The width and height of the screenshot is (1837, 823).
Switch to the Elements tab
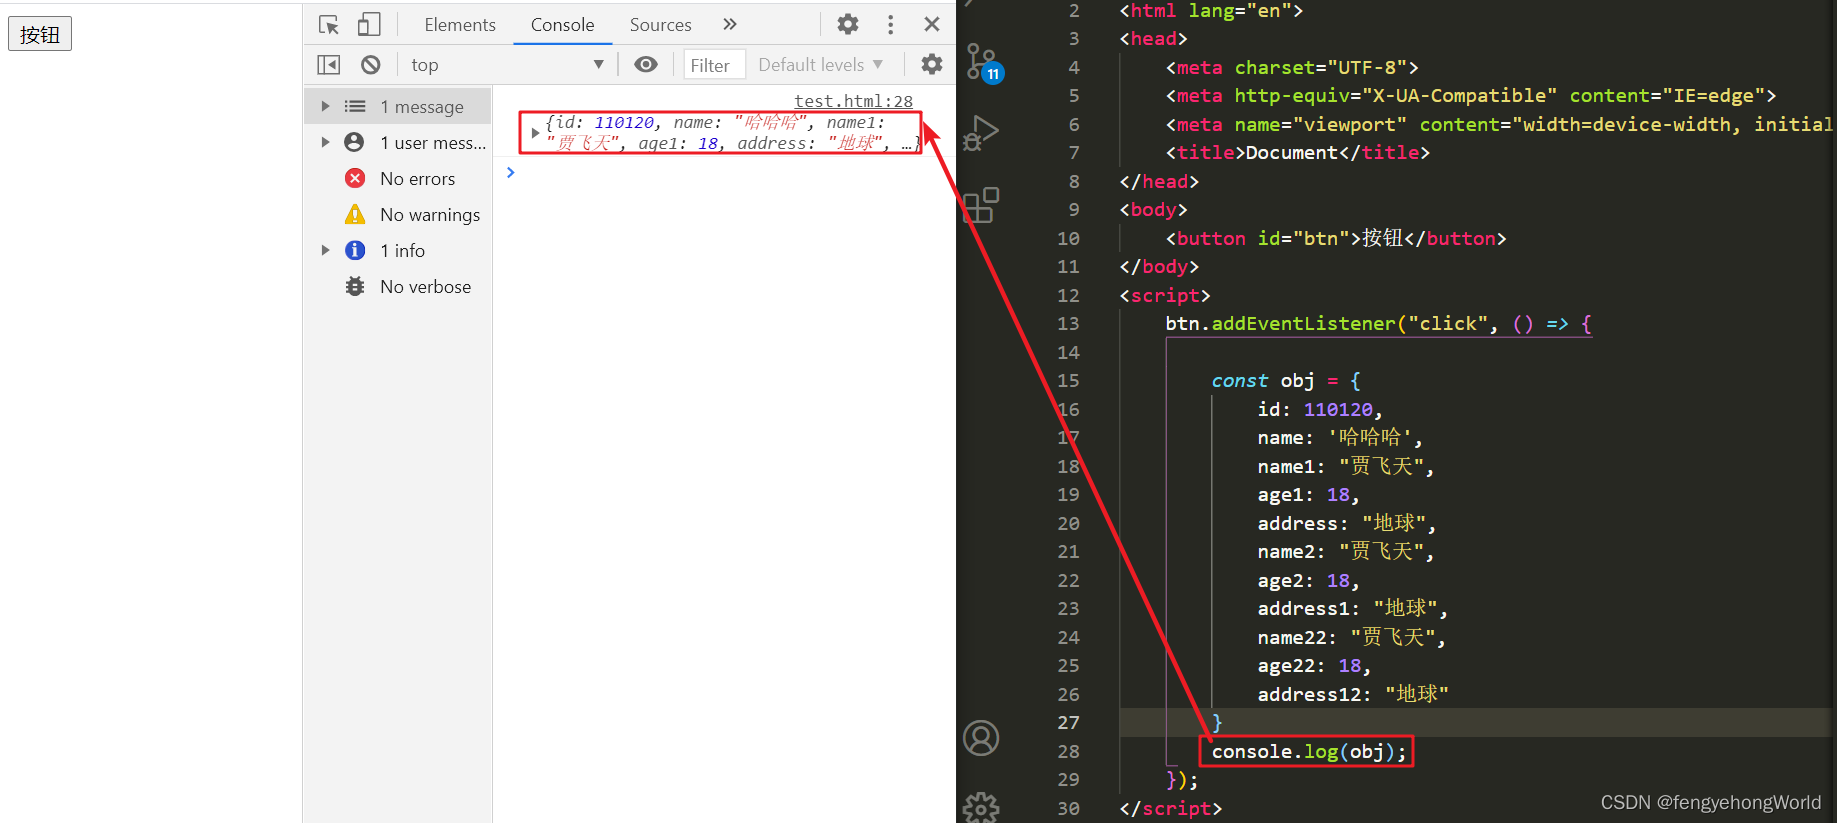tap(460, 24)
